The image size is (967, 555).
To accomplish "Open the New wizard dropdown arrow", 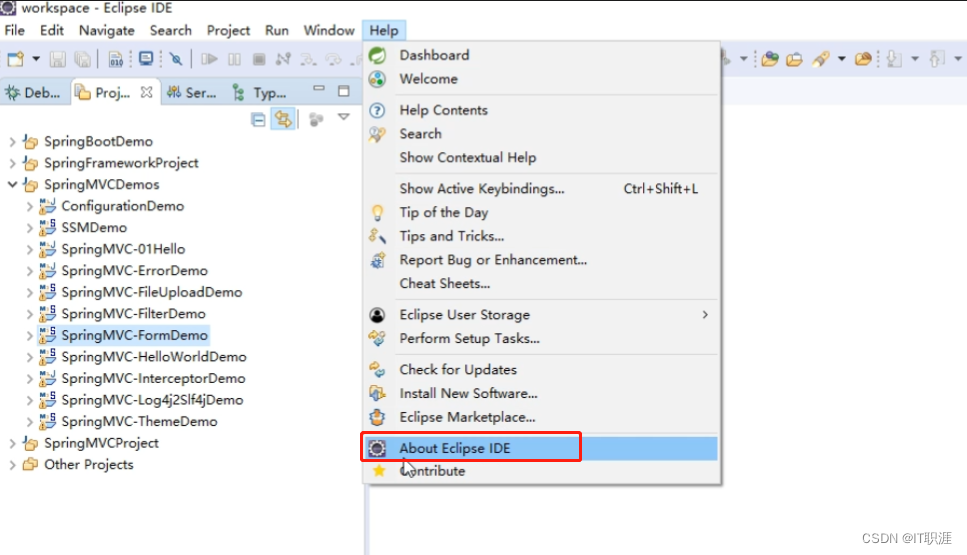I will tap(36, 59).
